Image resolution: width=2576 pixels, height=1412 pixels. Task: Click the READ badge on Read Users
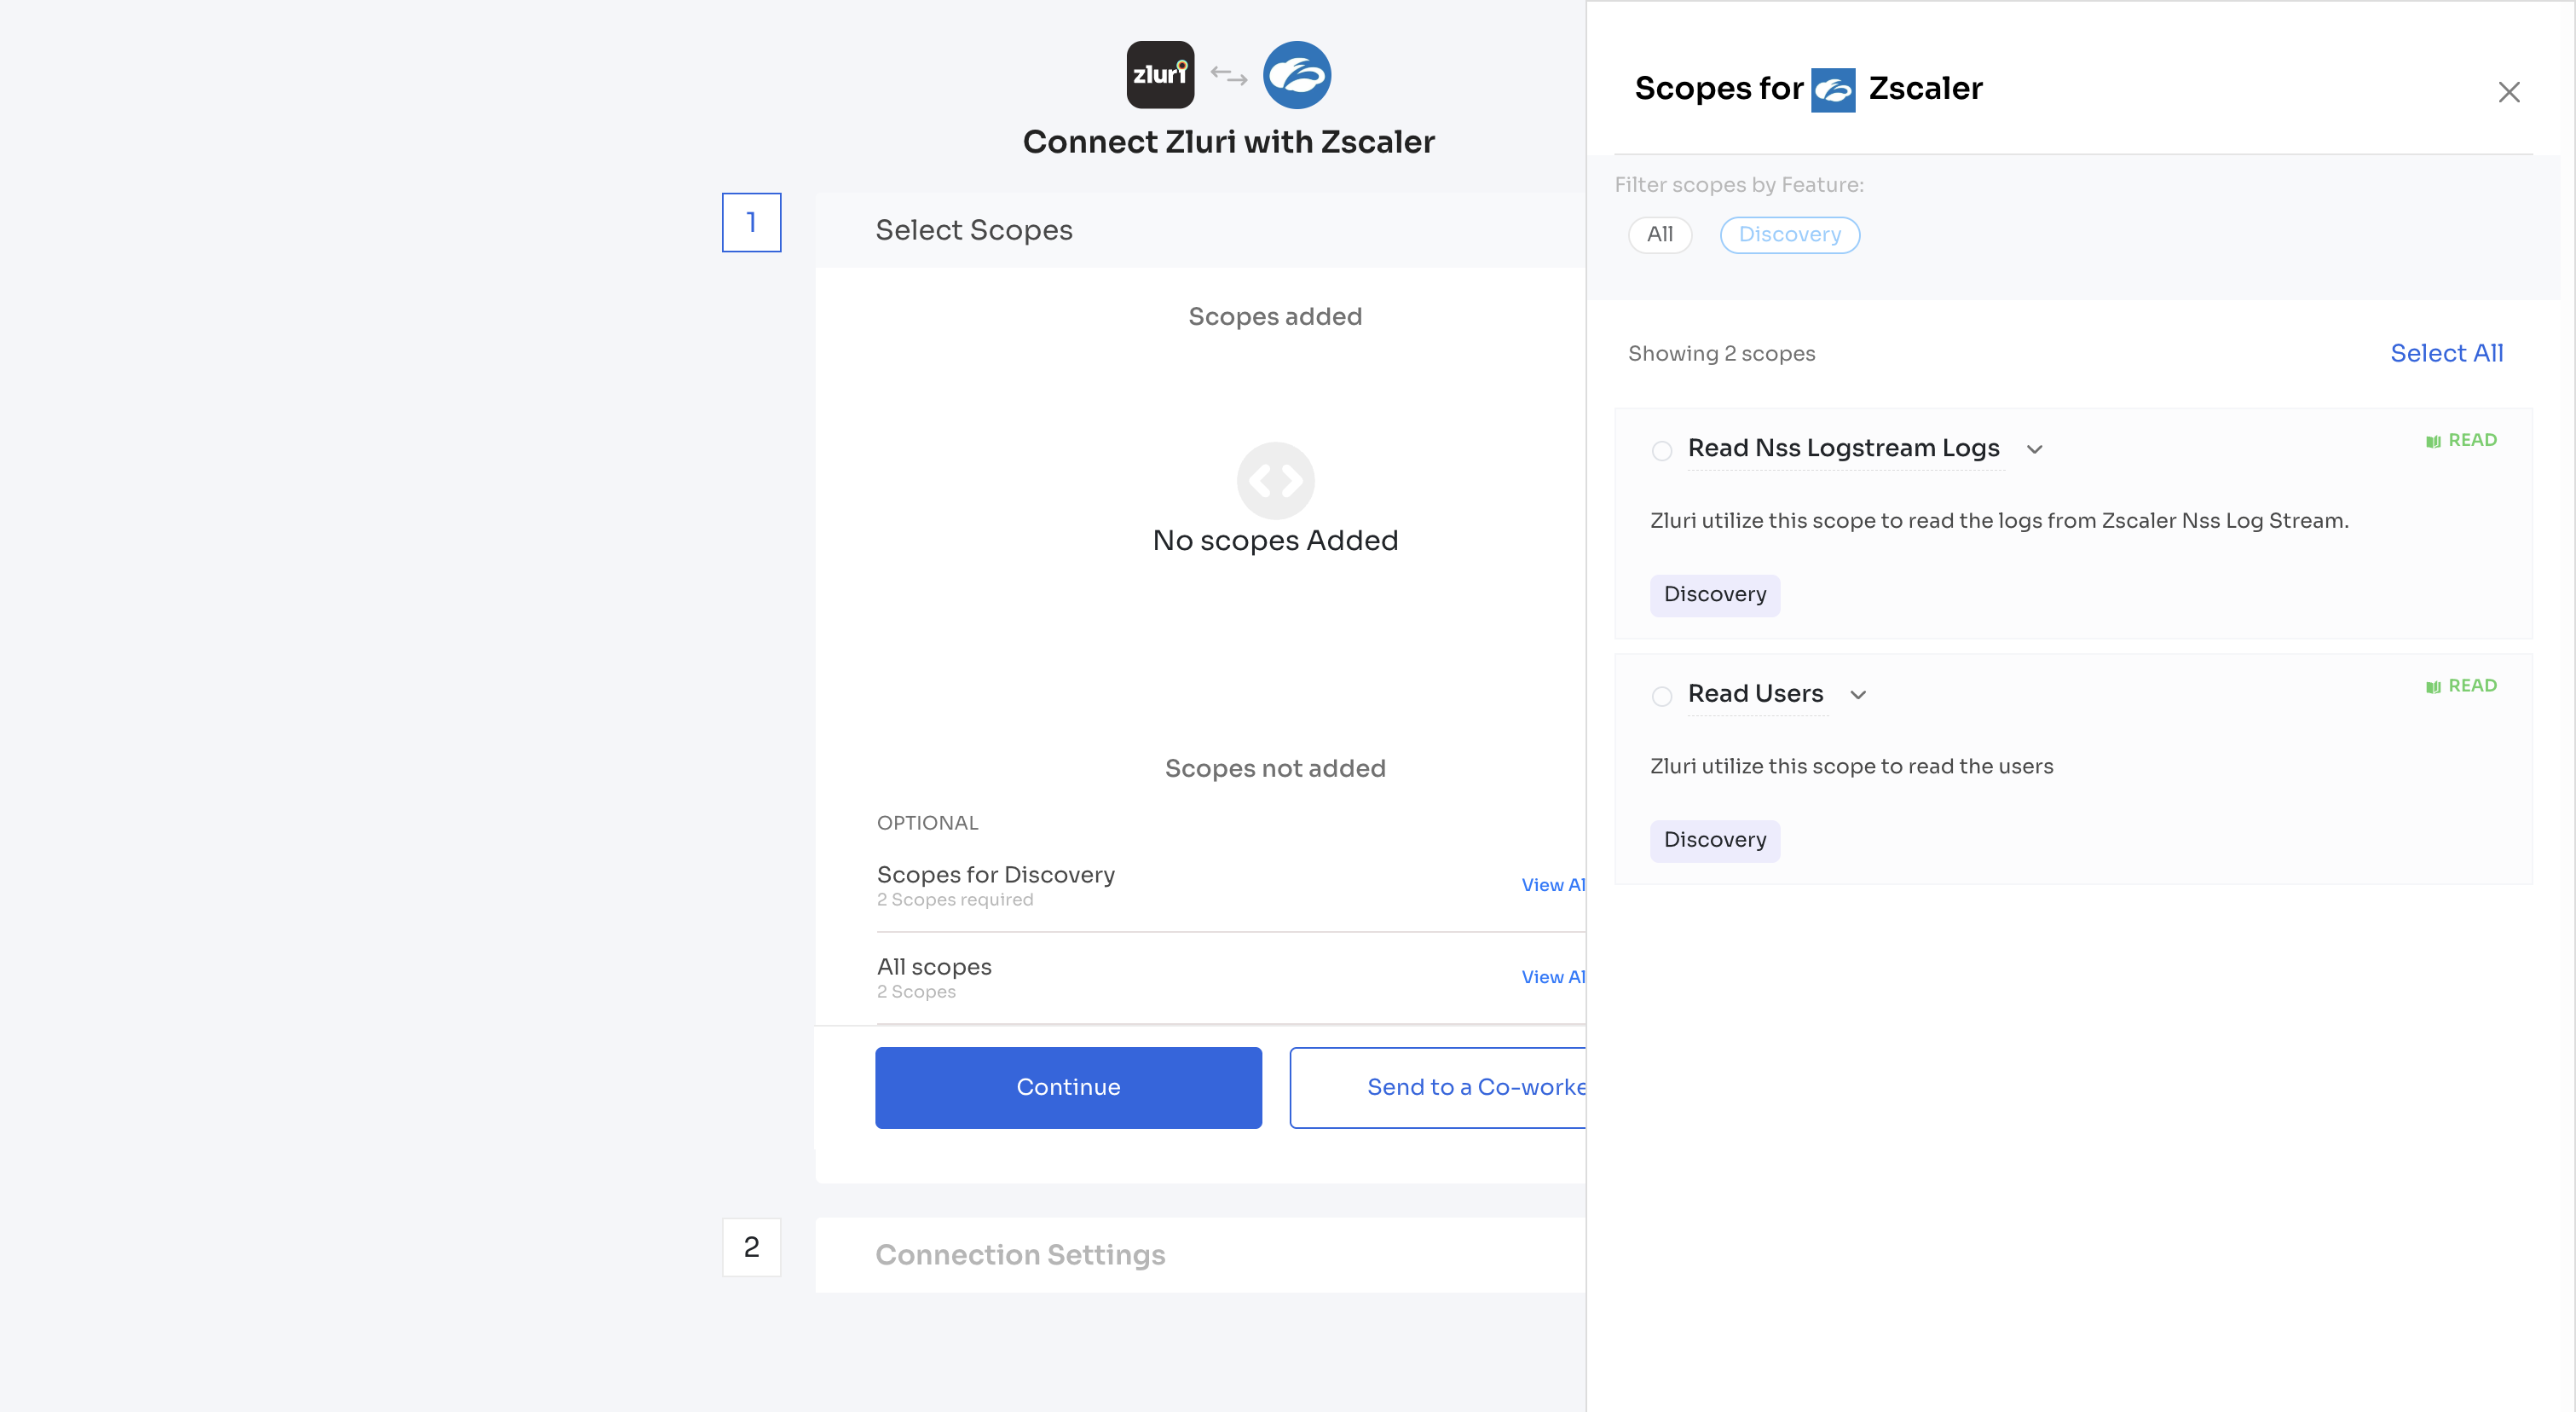point(2461,686)
